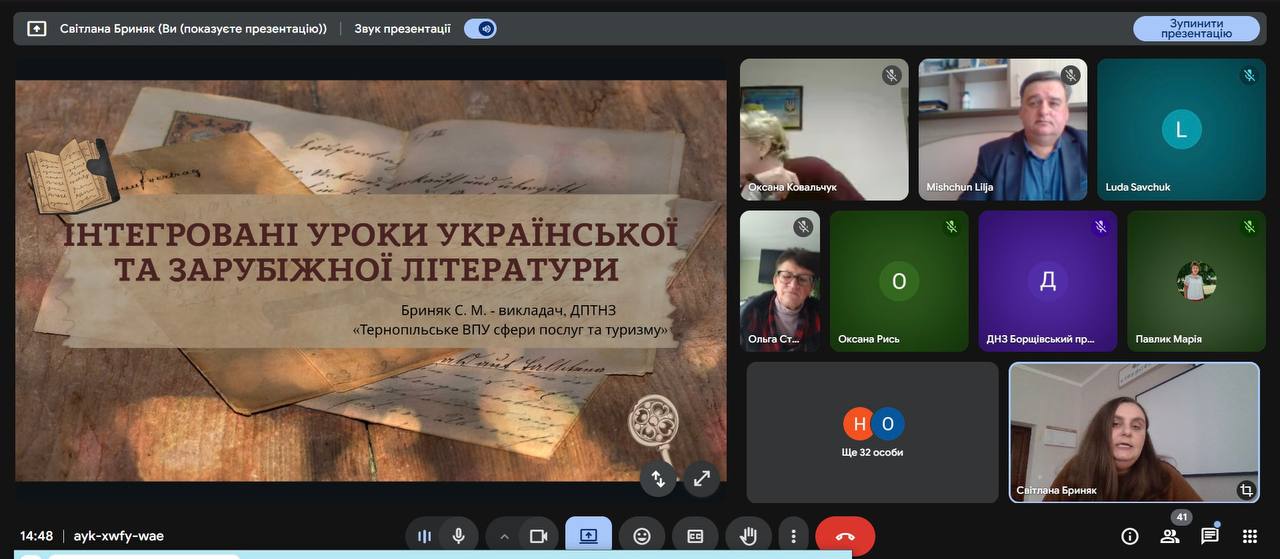The image size is (1280, 559).
Task: Click the Зупинити презентацію button
Action: click(1196, 28)
